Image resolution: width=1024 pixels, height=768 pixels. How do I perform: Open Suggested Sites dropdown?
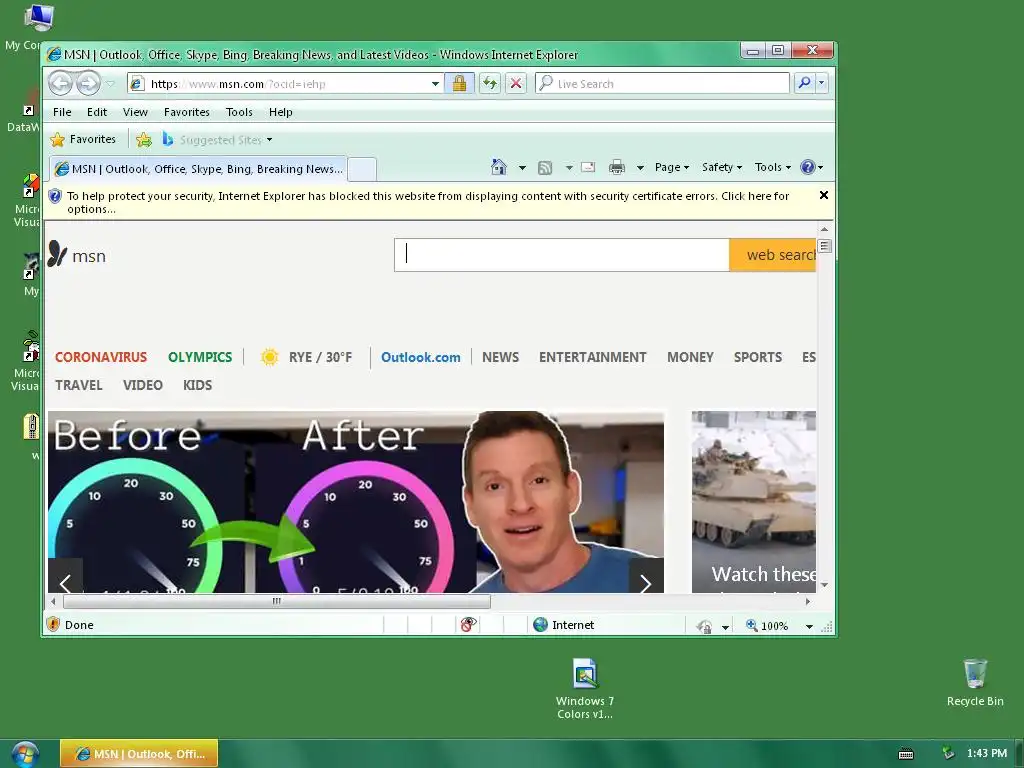[x=217, y=139]
